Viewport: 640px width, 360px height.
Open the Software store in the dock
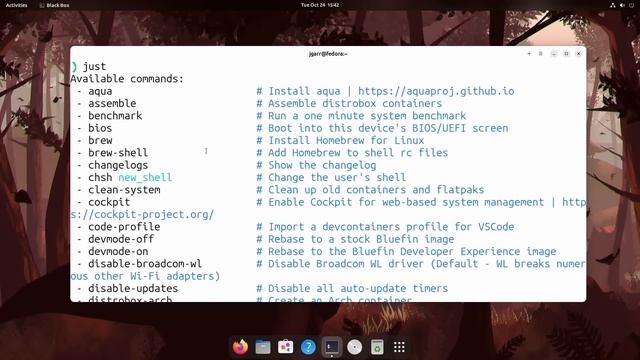pyautogui.click(x=286, y=347)
